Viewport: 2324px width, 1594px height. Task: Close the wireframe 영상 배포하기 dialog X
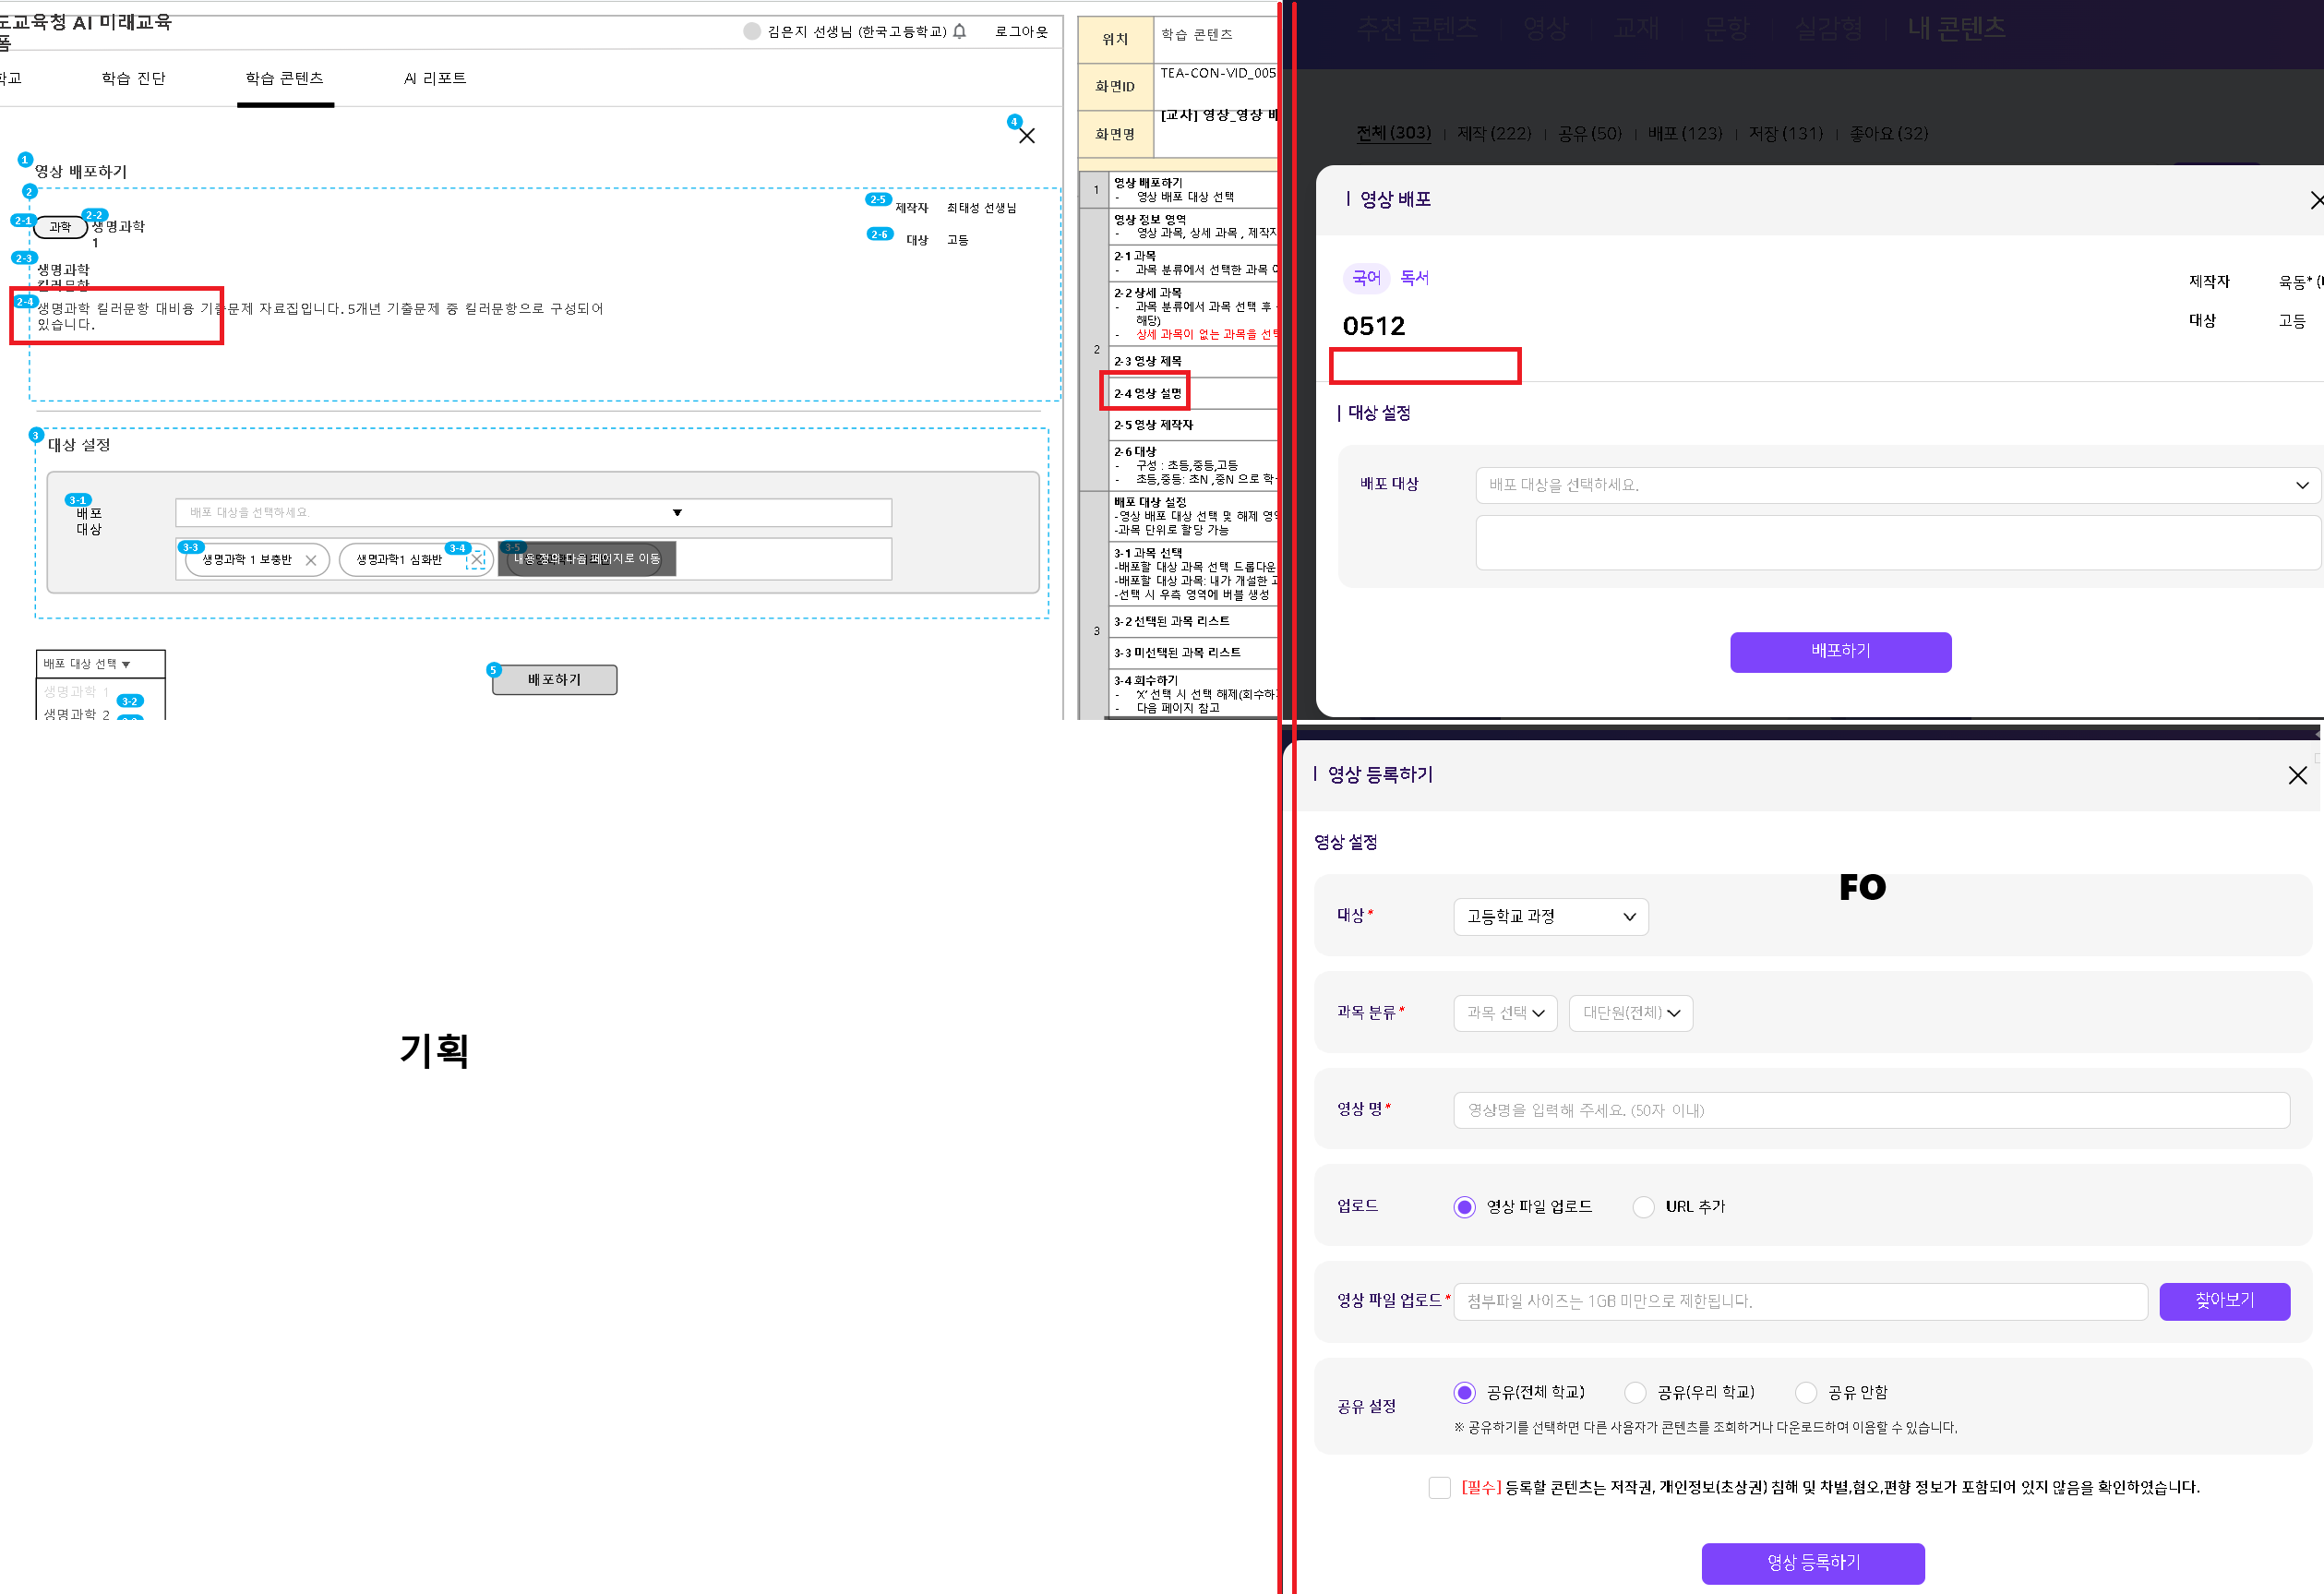[1026, 136]
